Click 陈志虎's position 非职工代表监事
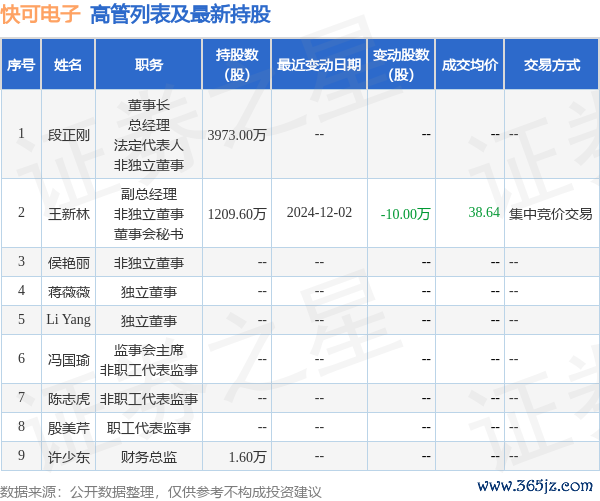Screen dimensions: 600x501 pos(148,399)
